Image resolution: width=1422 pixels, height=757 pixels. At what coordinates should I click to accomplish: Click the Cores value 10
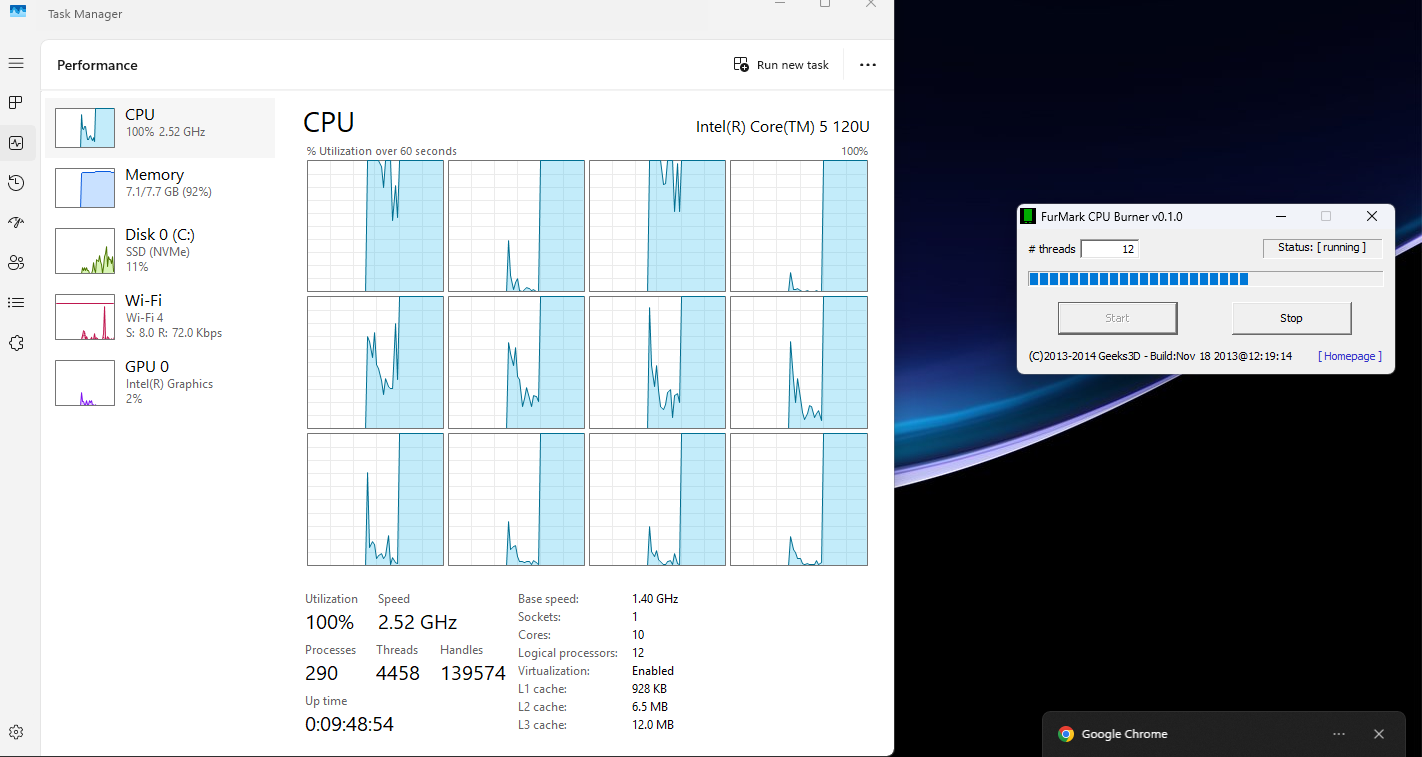[638, 635]
